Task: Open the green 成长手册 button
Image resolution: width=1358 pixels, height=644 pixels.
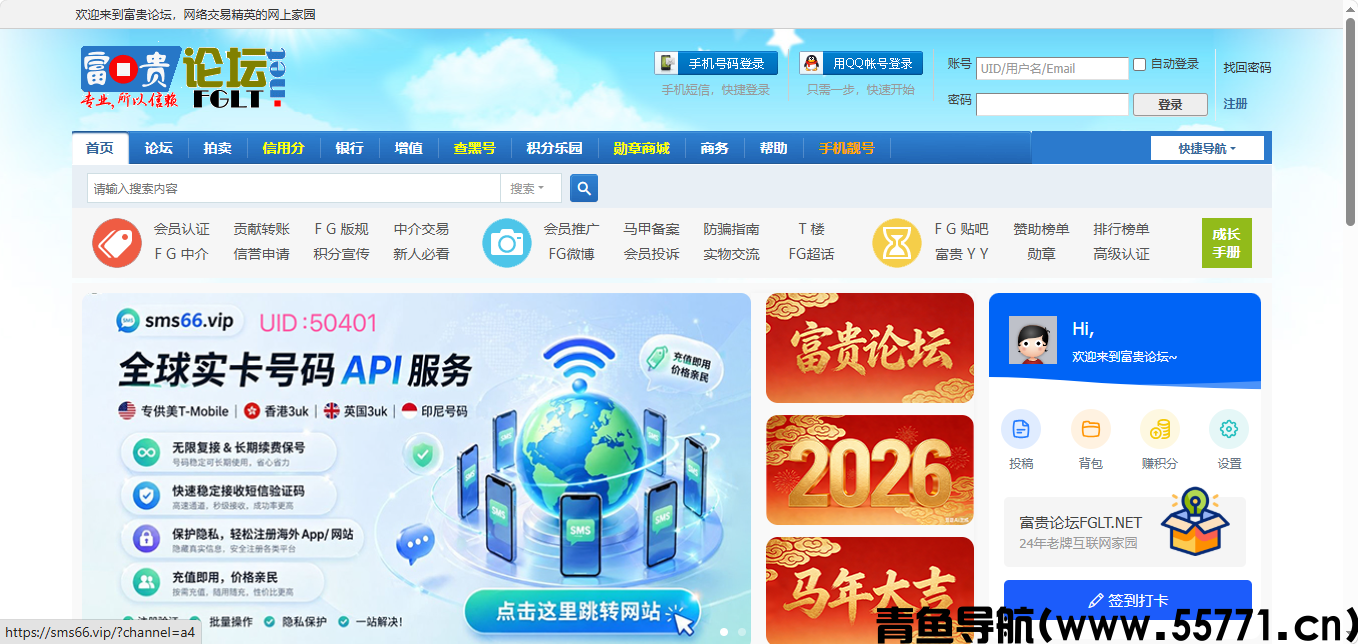Action: (x=1227, y=243)
